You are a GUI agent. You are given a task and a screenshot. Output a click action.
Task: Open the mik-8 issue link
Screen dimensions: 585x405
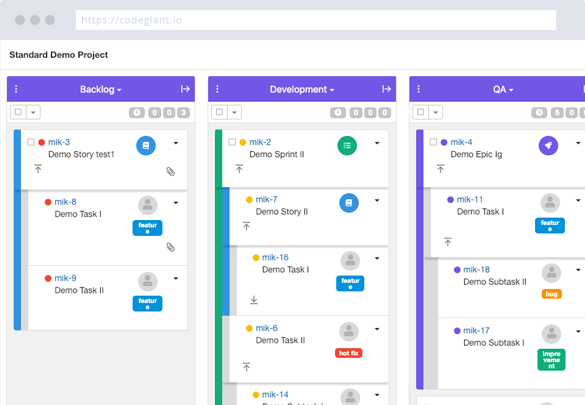pyautogui.click(x=65, y=202)
